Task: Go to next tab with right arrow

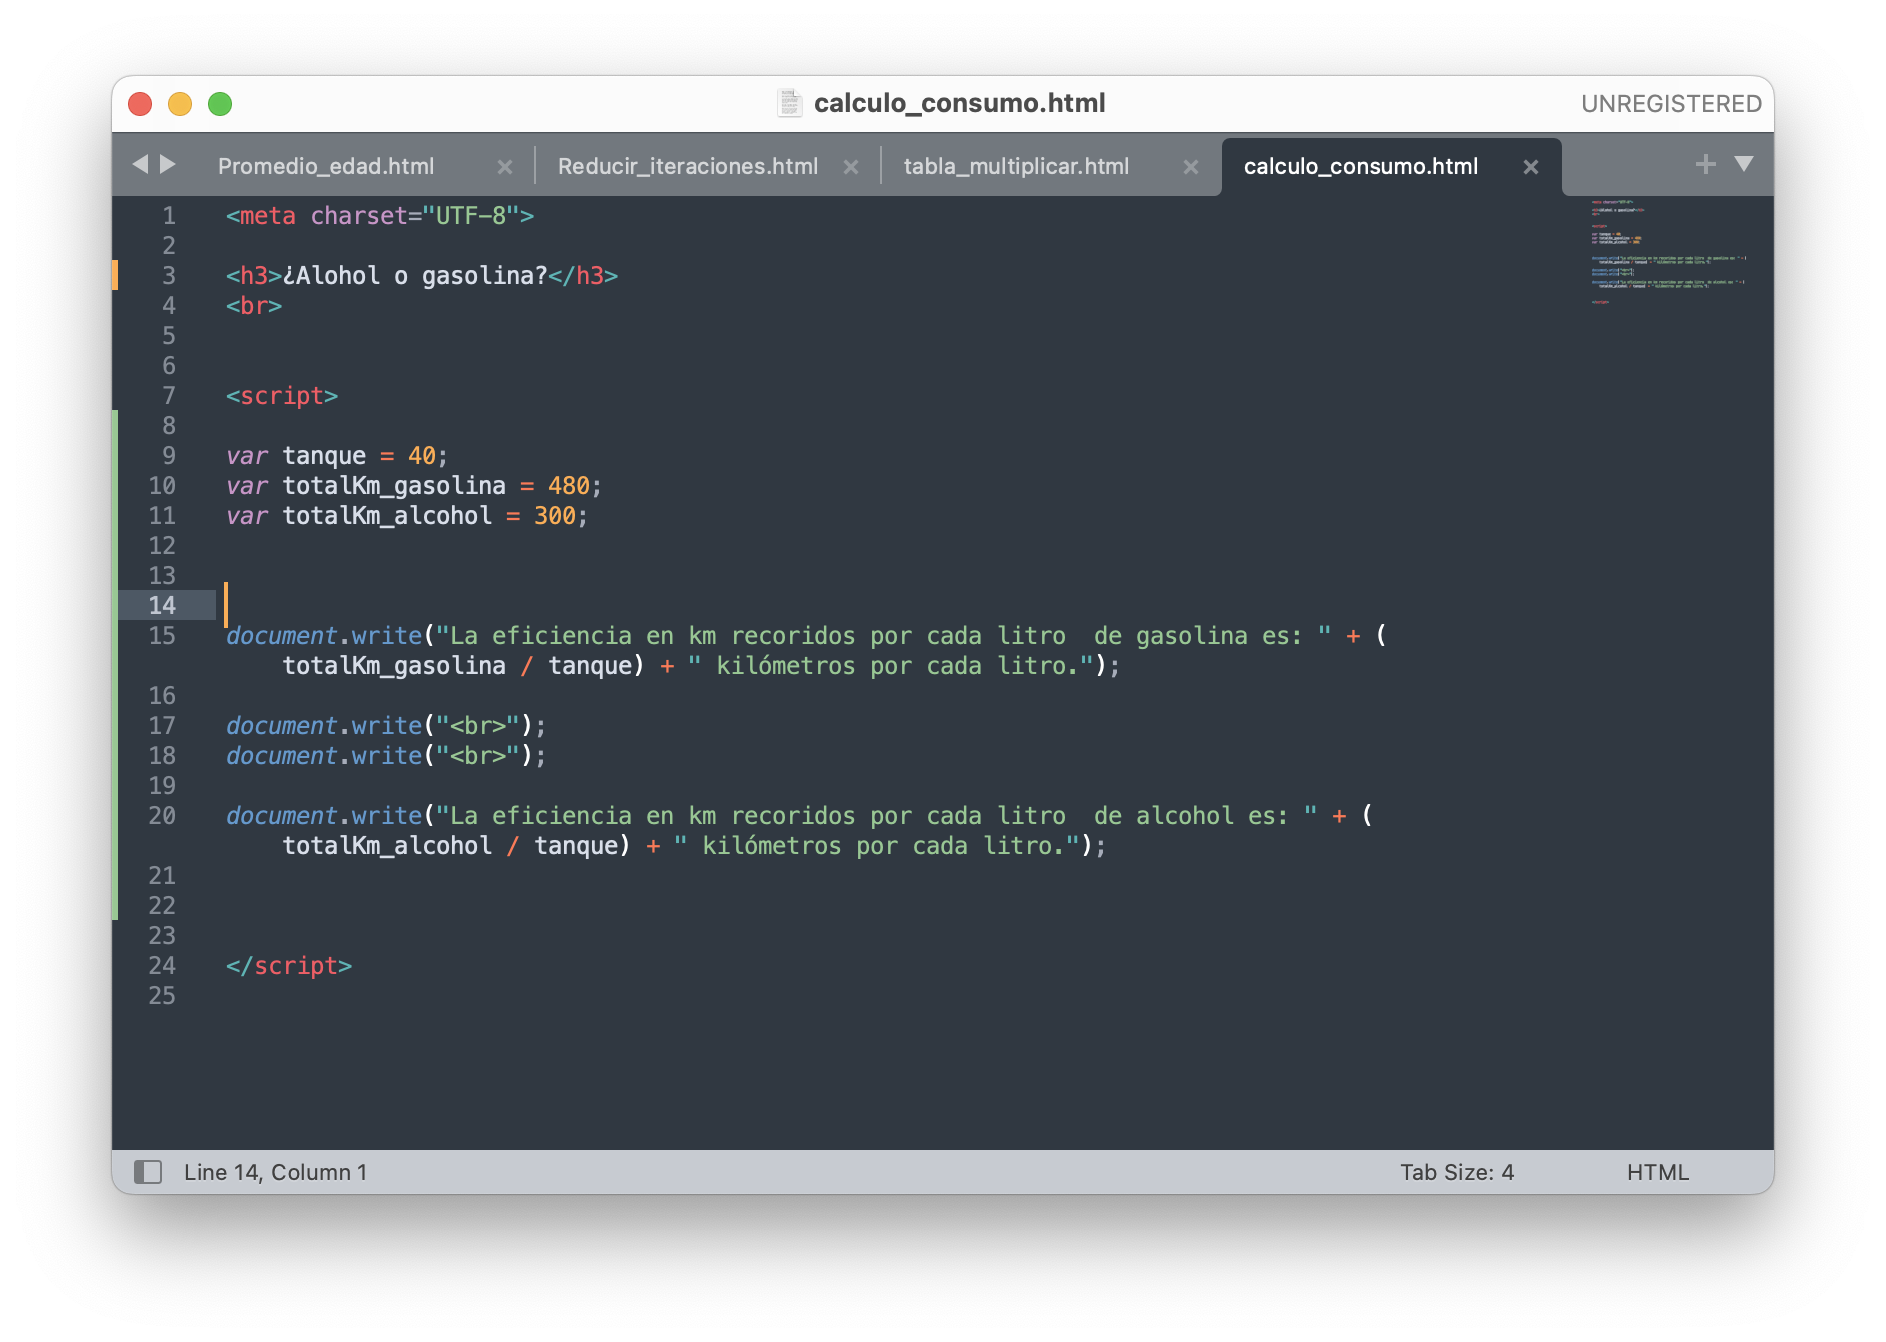Action: [x=168, y=164]
